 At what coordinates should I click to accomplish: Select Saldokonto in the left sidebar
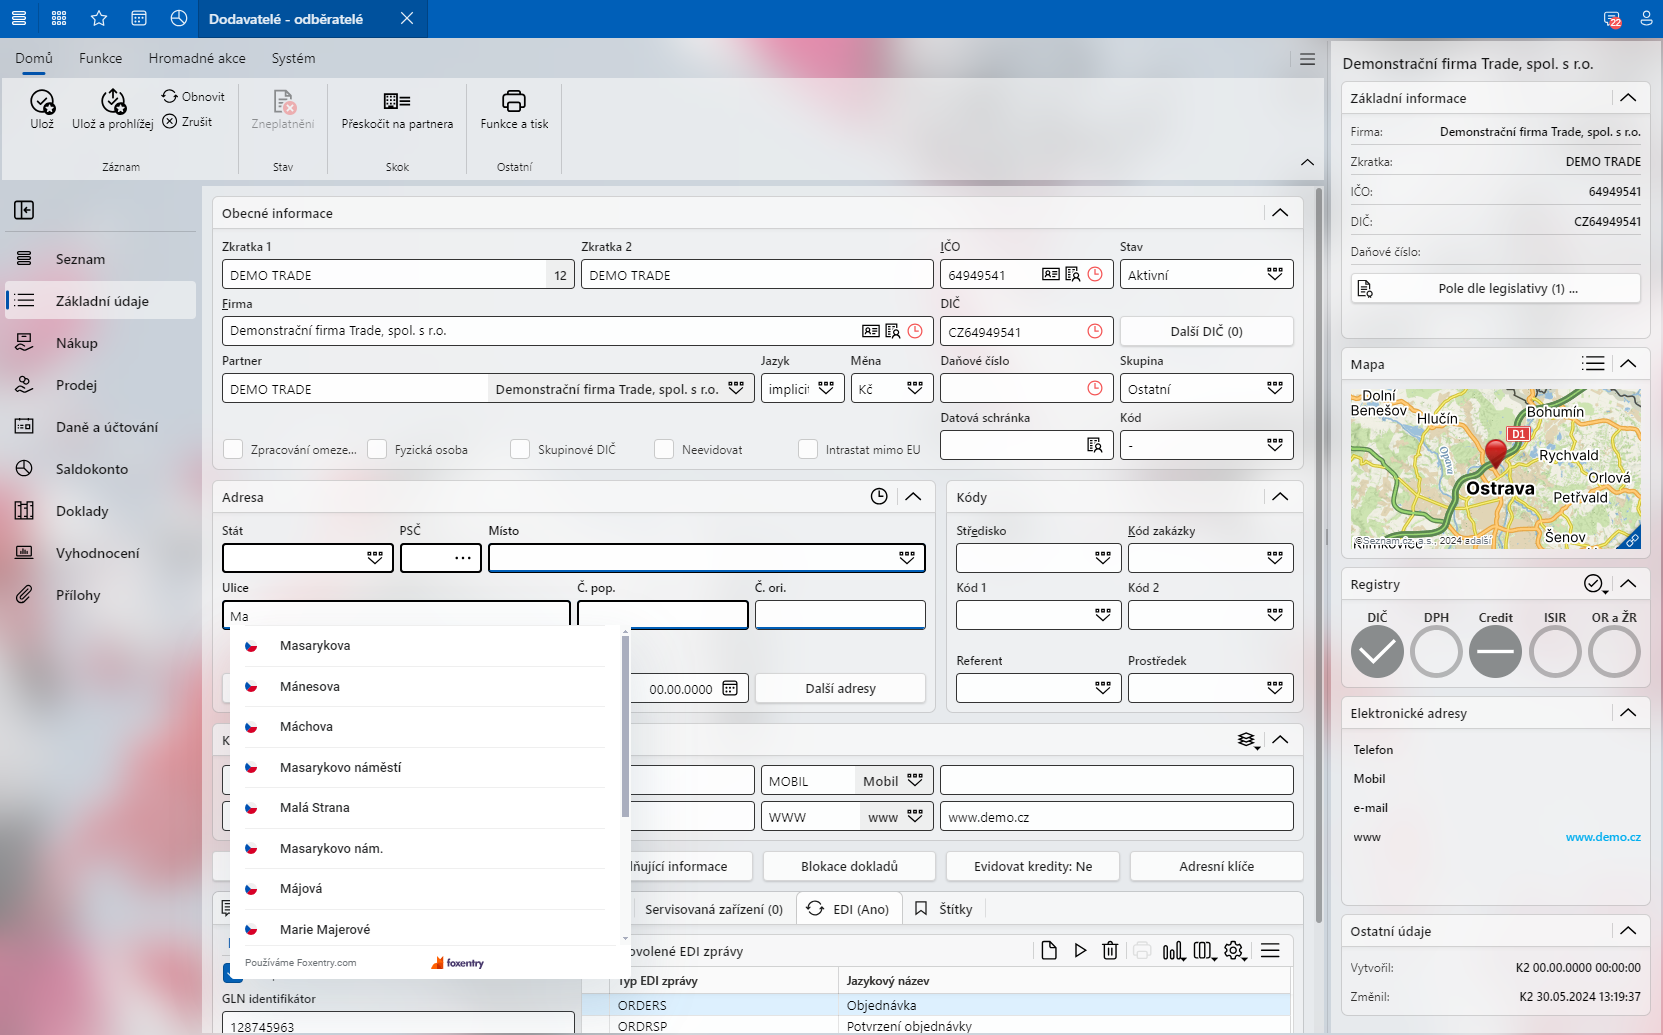pos(92,469)
